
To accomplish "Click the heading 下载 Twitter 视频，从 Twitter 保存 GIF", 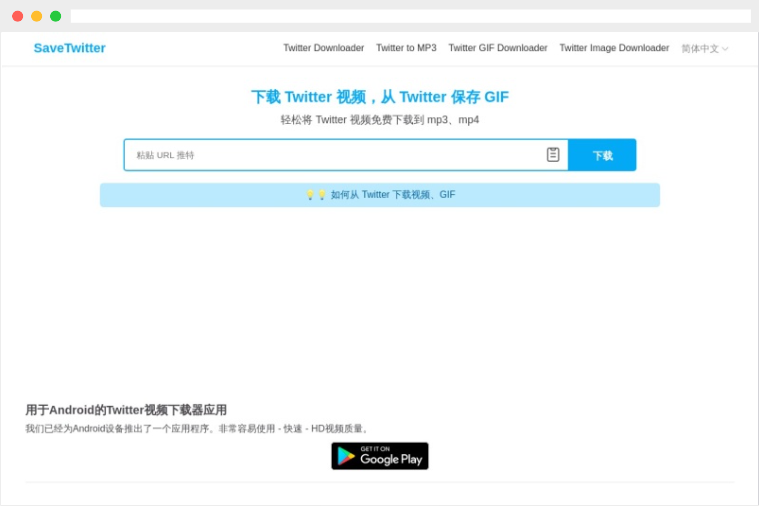I will pos(380,97).
